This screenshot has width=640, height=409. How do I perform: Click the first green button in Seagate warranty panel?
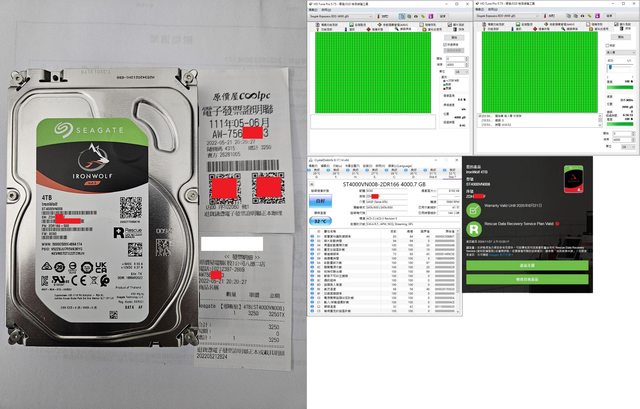528,266
